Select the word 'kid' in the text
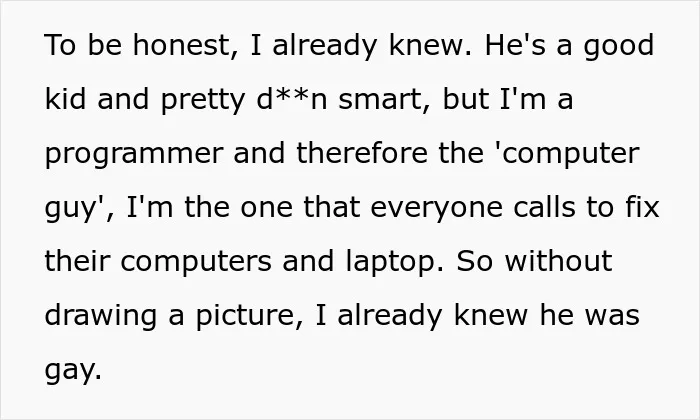This screenshot has height=420, width=700. click(65, 98)
